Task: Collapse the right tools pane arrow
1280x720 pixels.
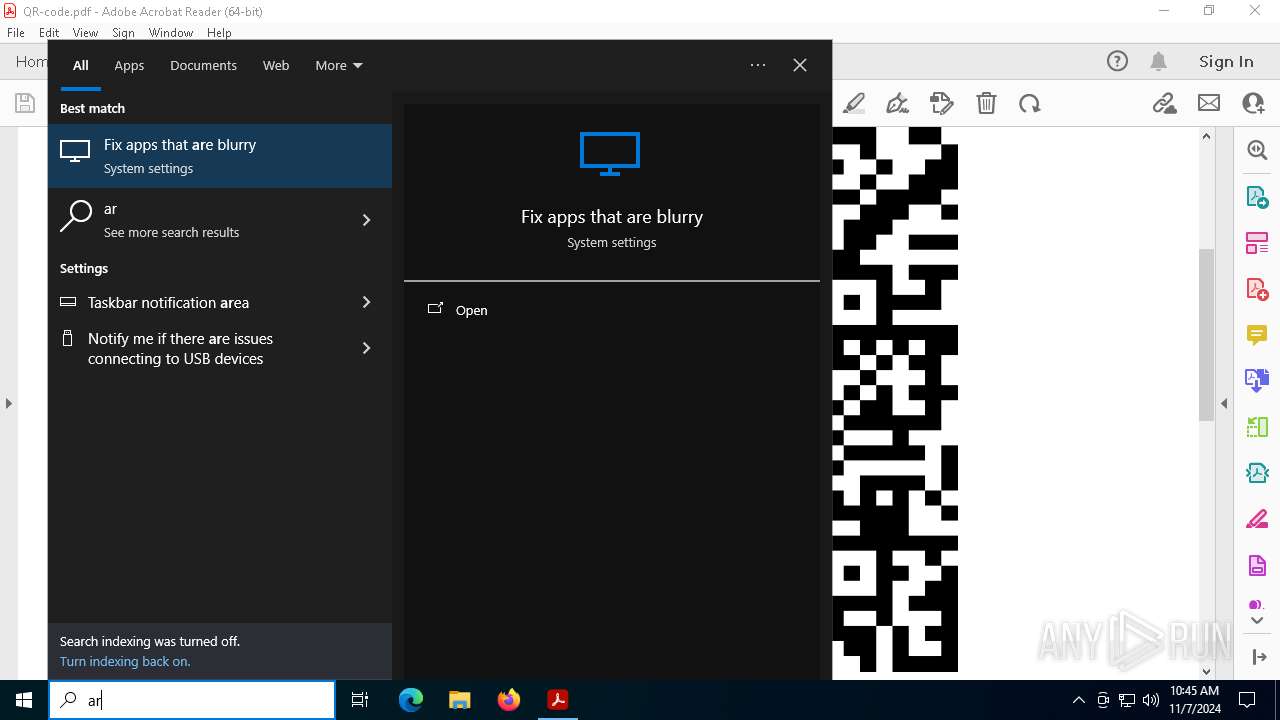Action: click(1224, 404)
